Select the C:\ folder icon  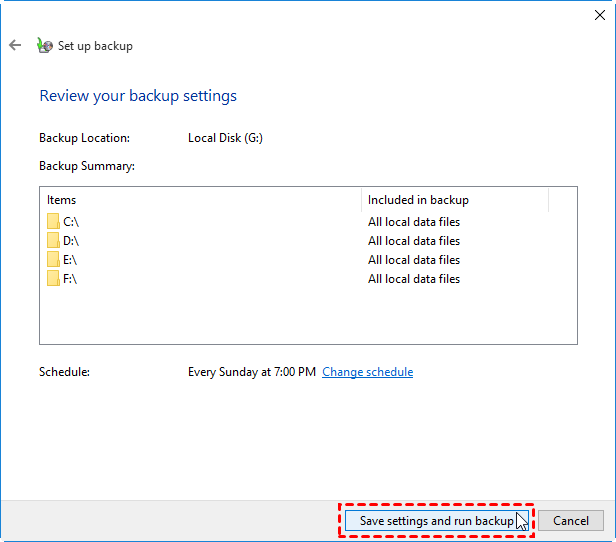click(x=53, y=222)
